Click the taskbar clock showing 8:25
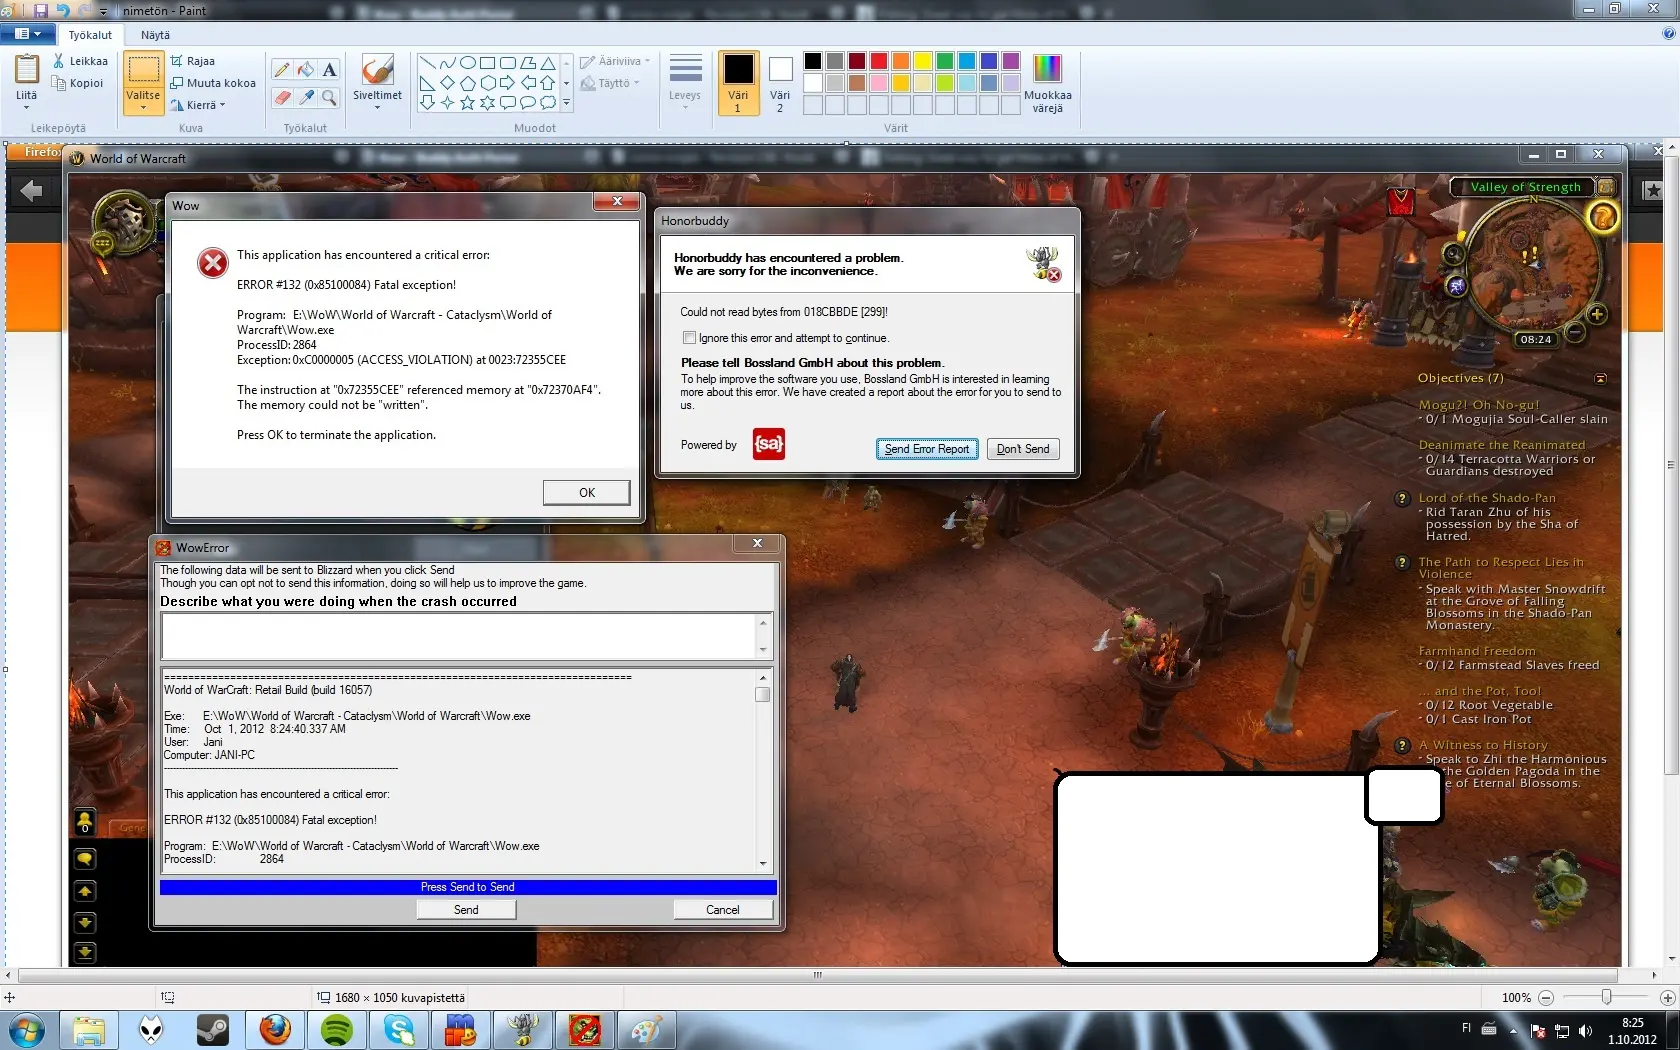 point(1632,1031)
